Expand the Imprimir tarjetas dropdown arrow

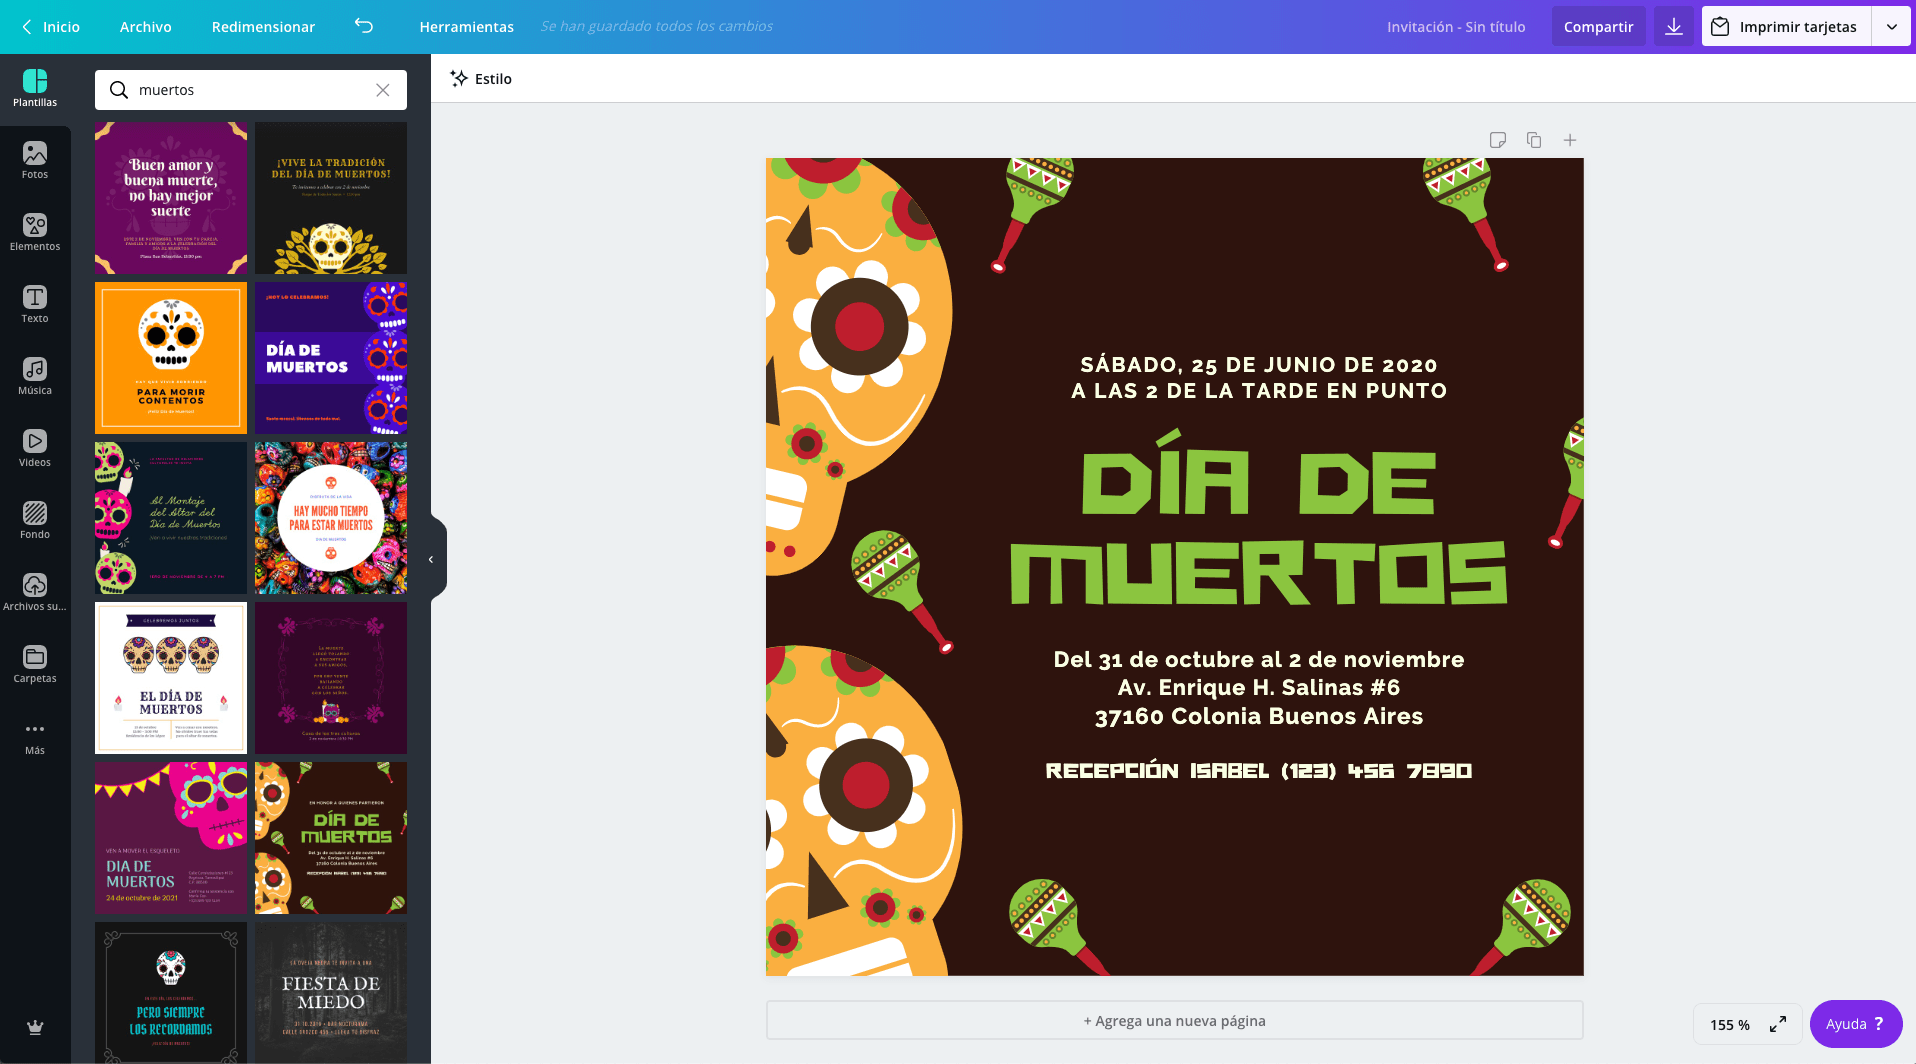coord(1892,26)
